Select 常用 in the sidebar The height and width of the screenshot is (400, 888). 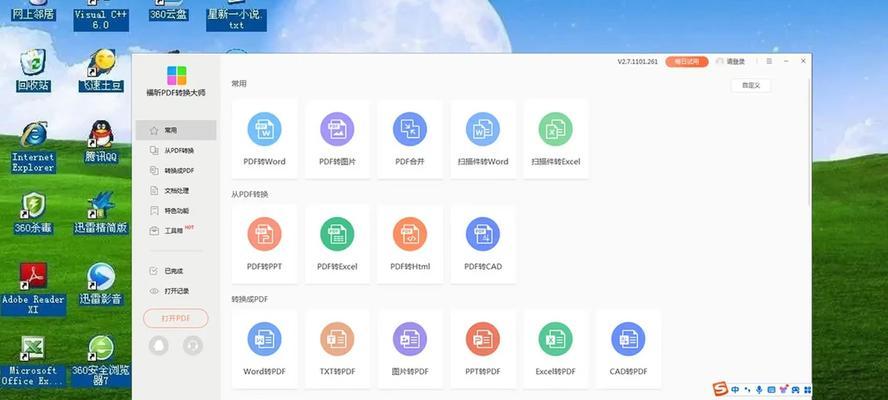(x=176, y=130)
